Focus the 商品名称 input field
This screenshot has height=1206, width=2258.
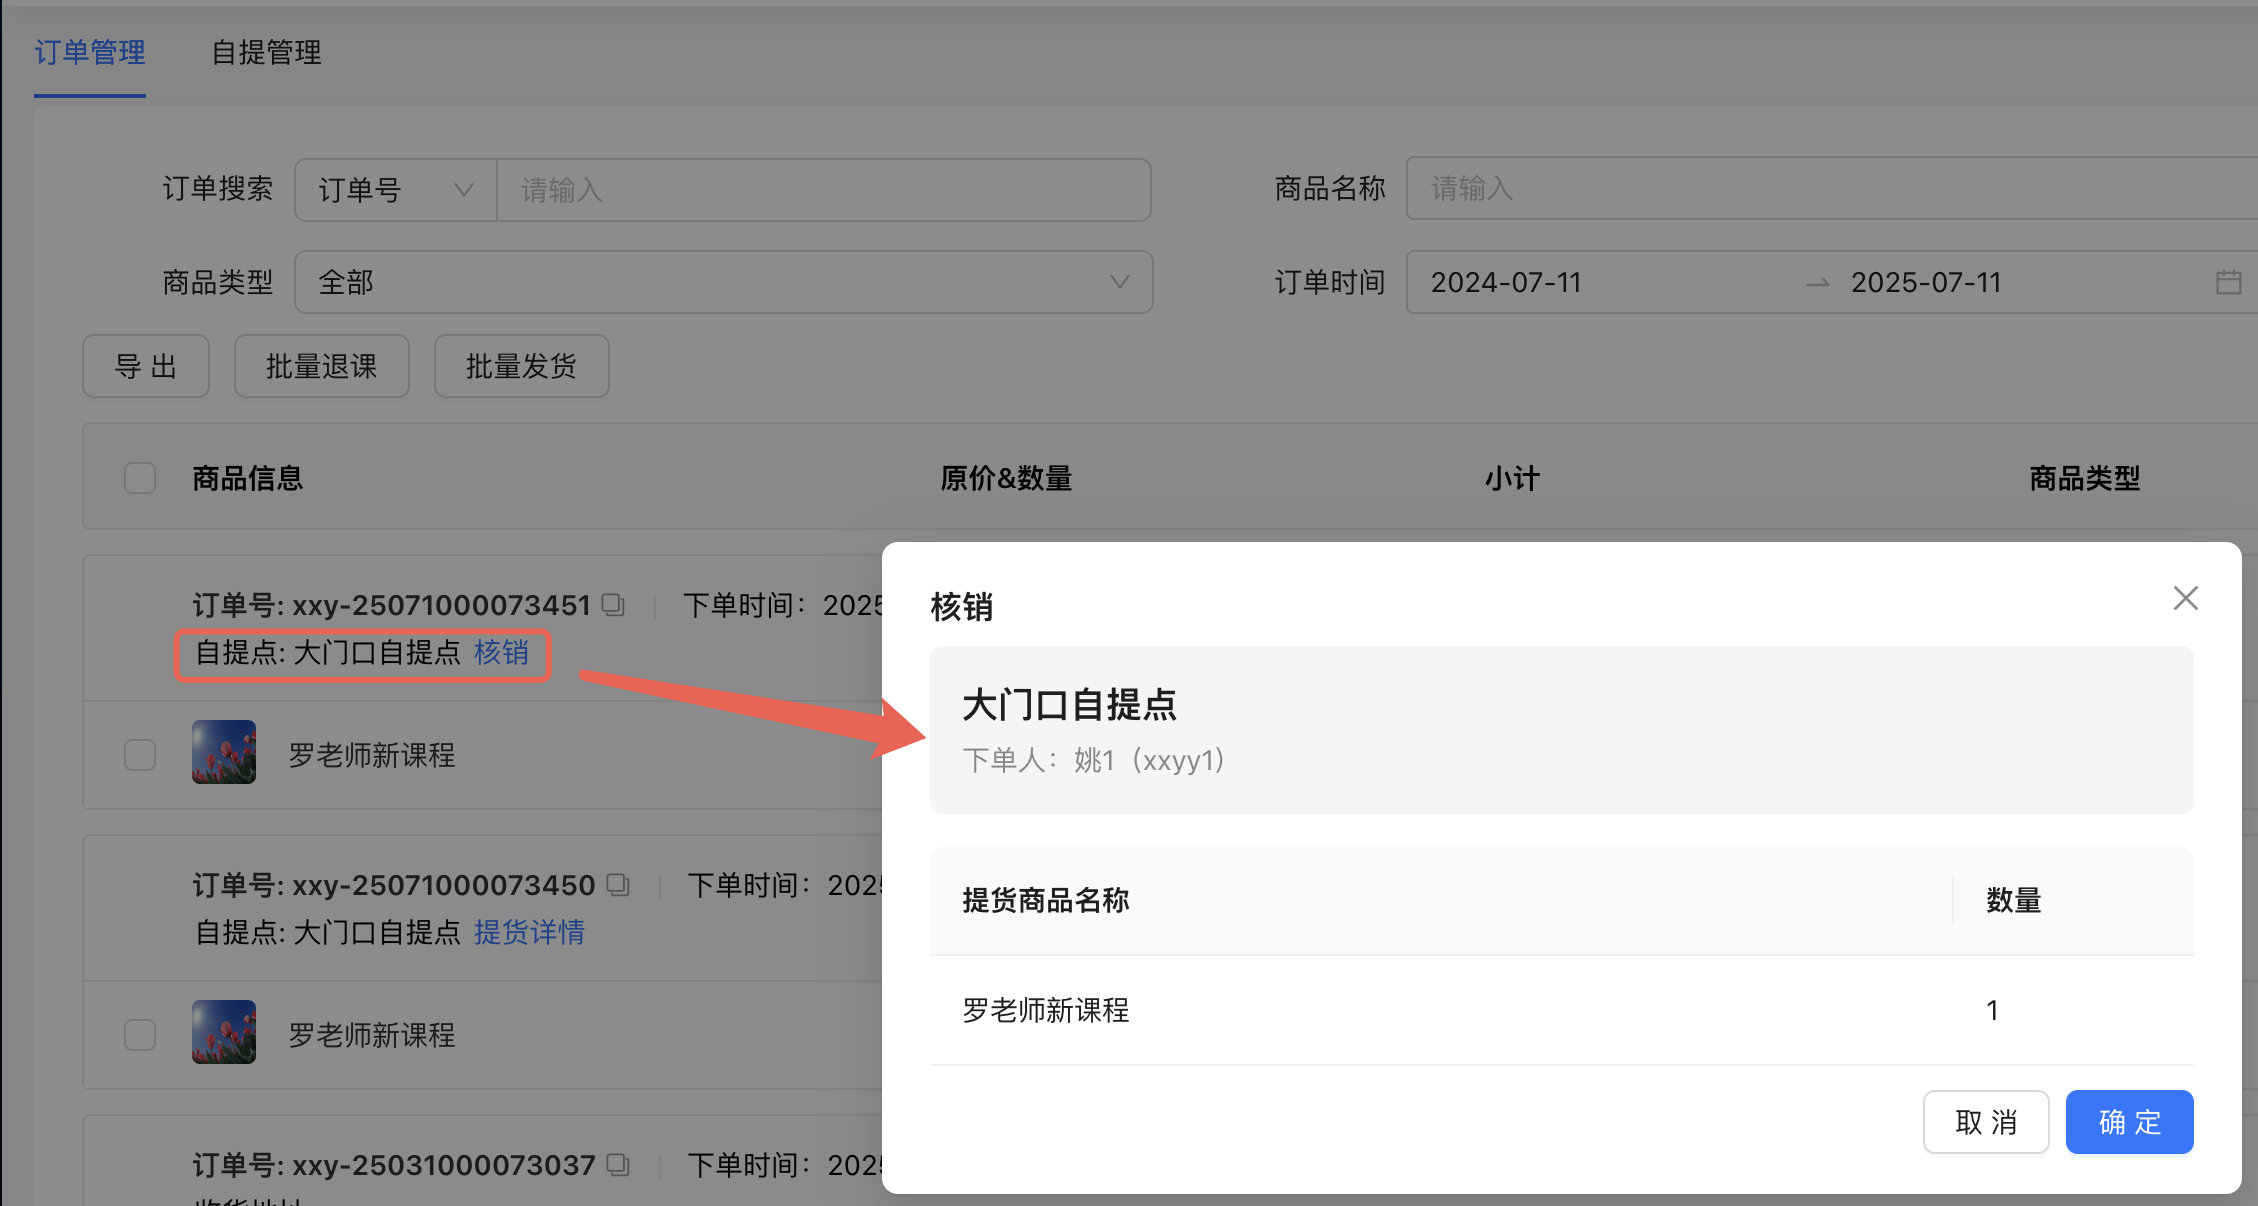pyautogui.click(x=1830, y=188)
